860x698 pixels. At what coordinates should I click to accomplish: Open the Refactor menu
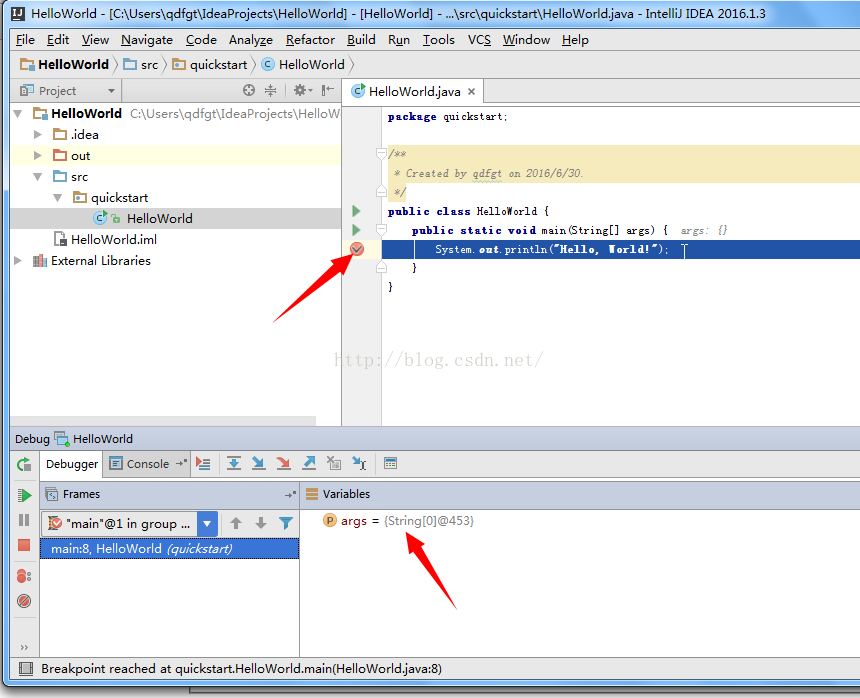point(310,40)
